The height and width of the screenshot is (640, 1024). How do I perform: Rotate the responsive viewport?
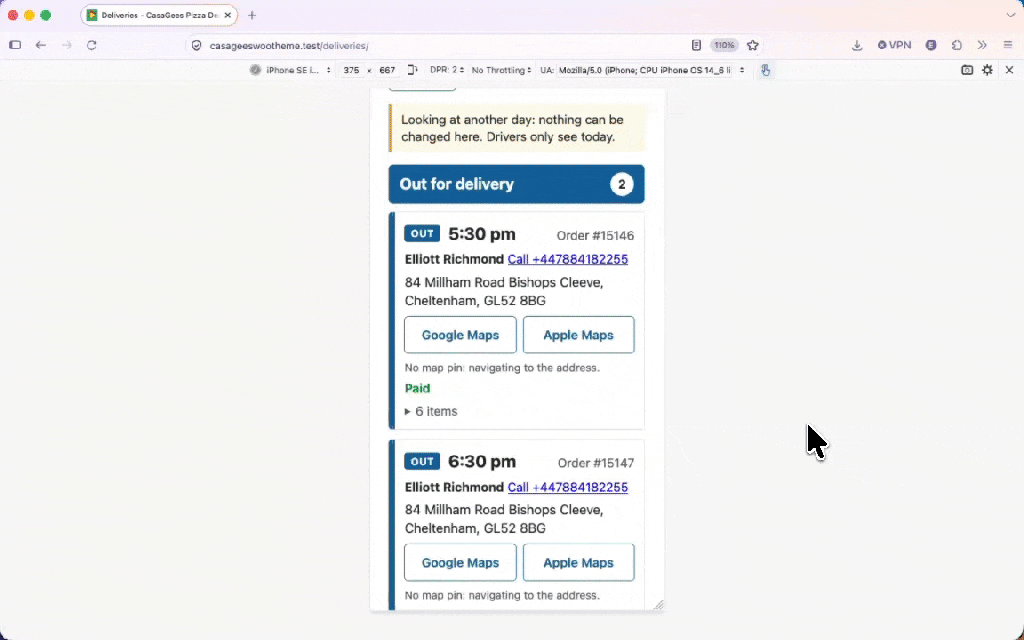point(412,70)
